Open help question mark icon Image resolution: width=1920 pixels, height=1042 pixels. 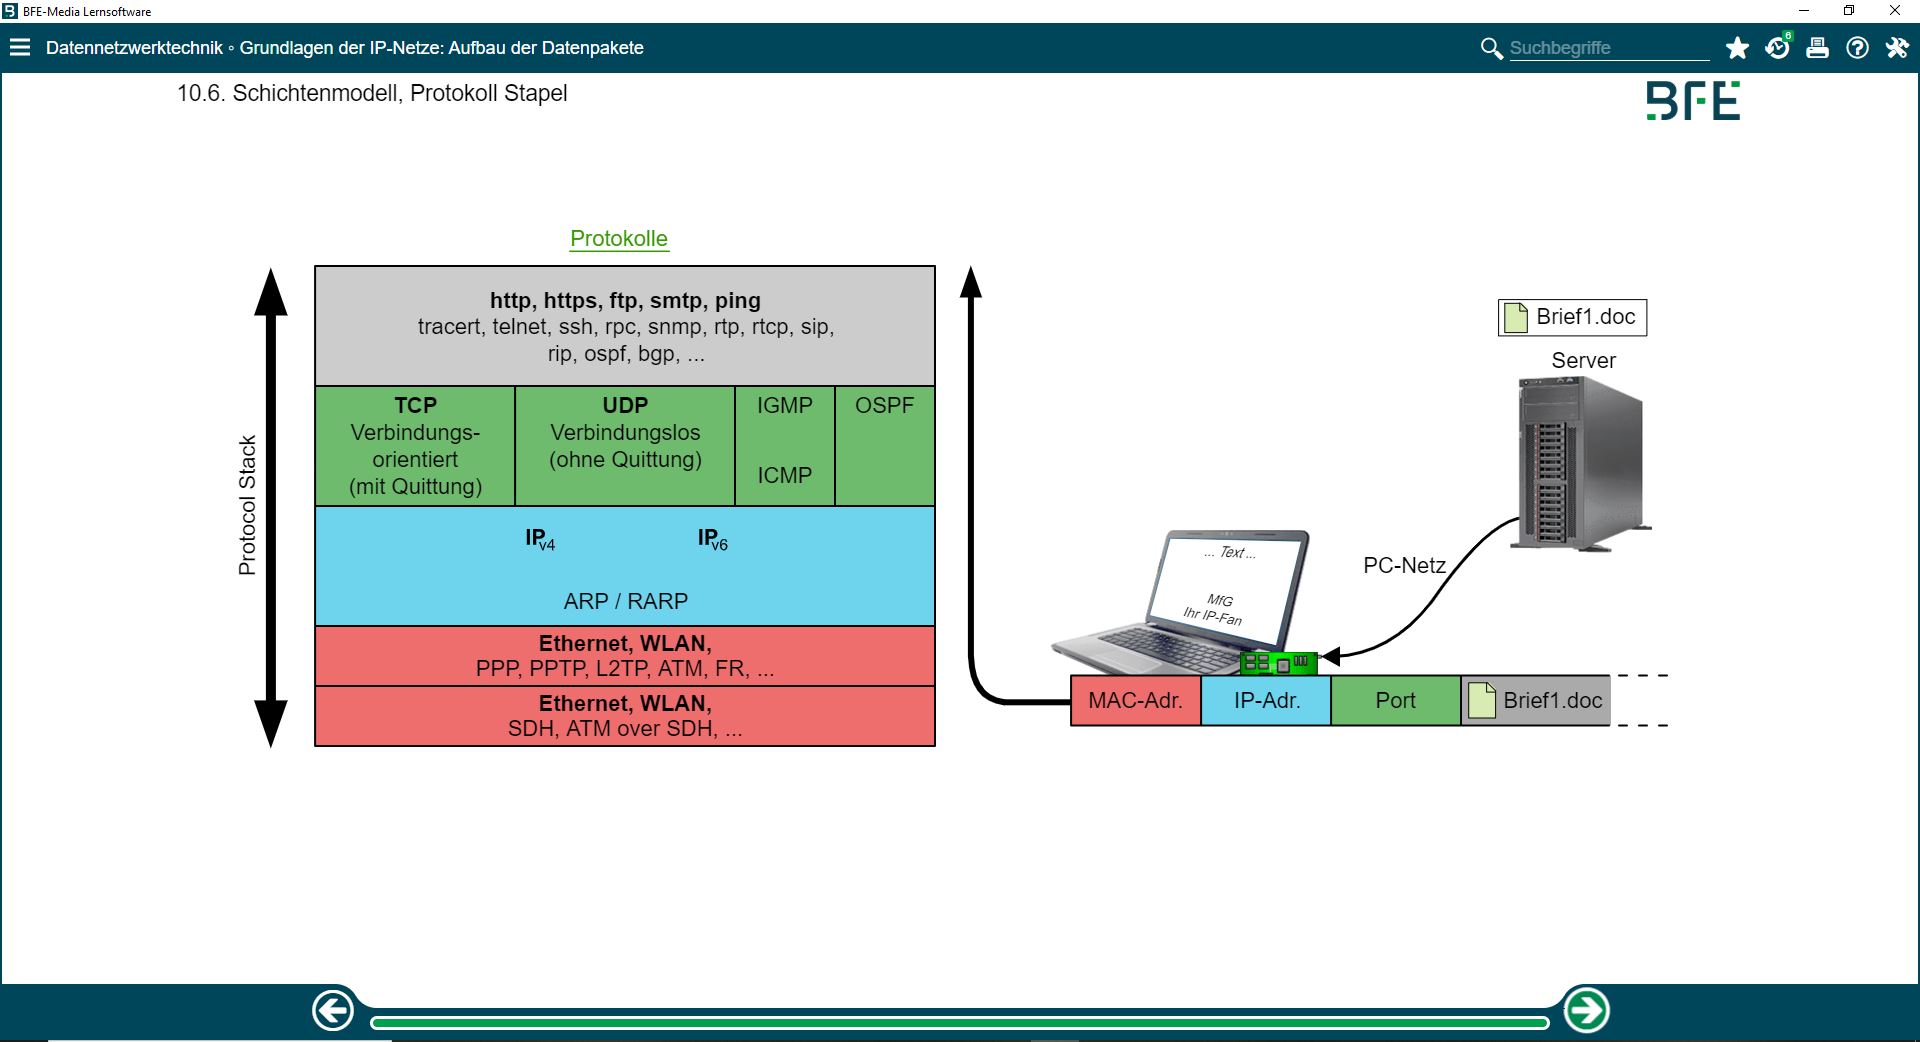1857,48
